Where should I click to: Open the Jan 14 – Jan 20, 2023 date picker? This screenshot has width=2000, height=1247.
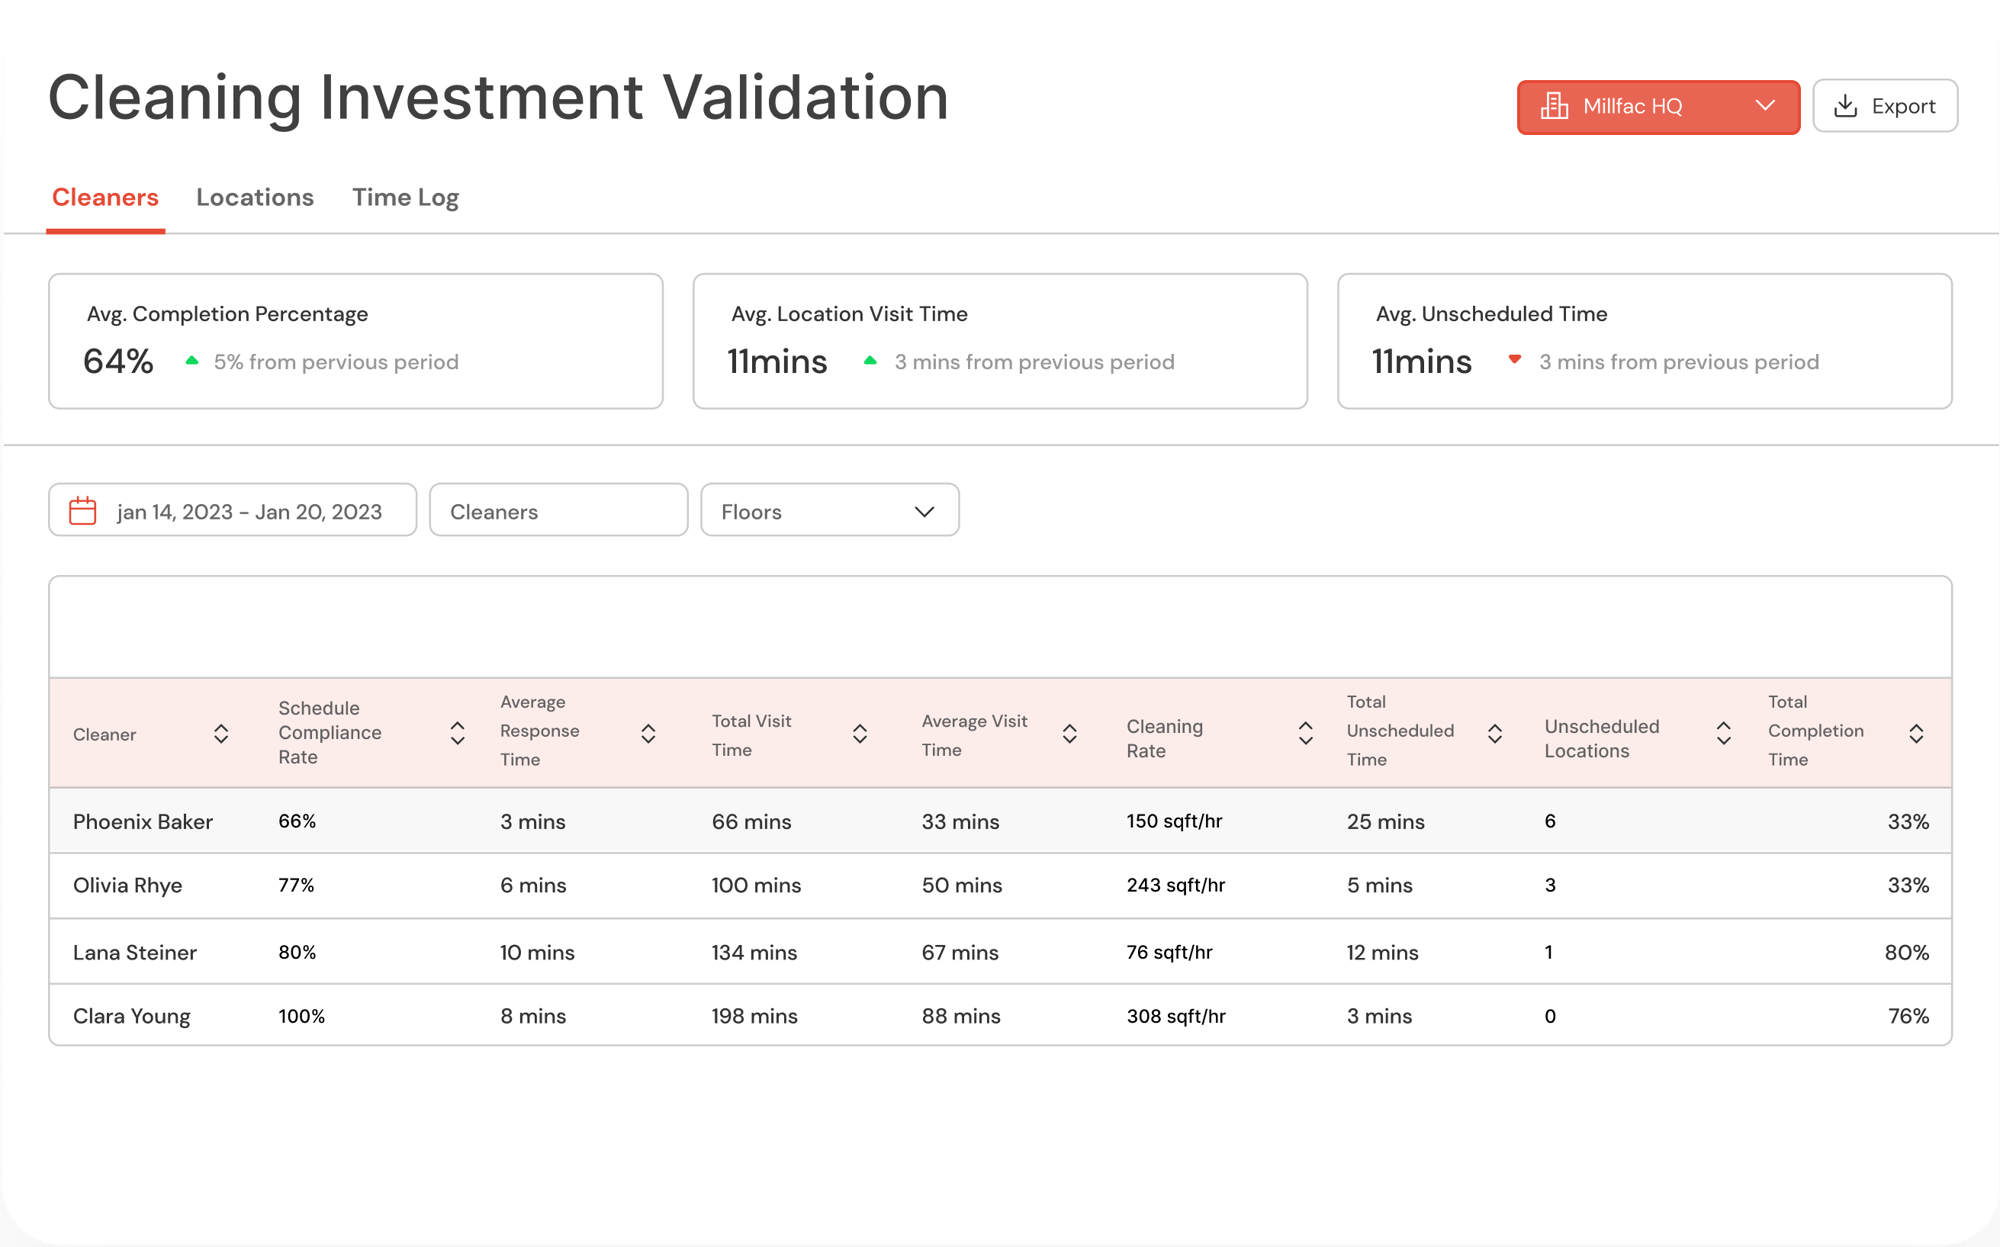pos(233,511)
